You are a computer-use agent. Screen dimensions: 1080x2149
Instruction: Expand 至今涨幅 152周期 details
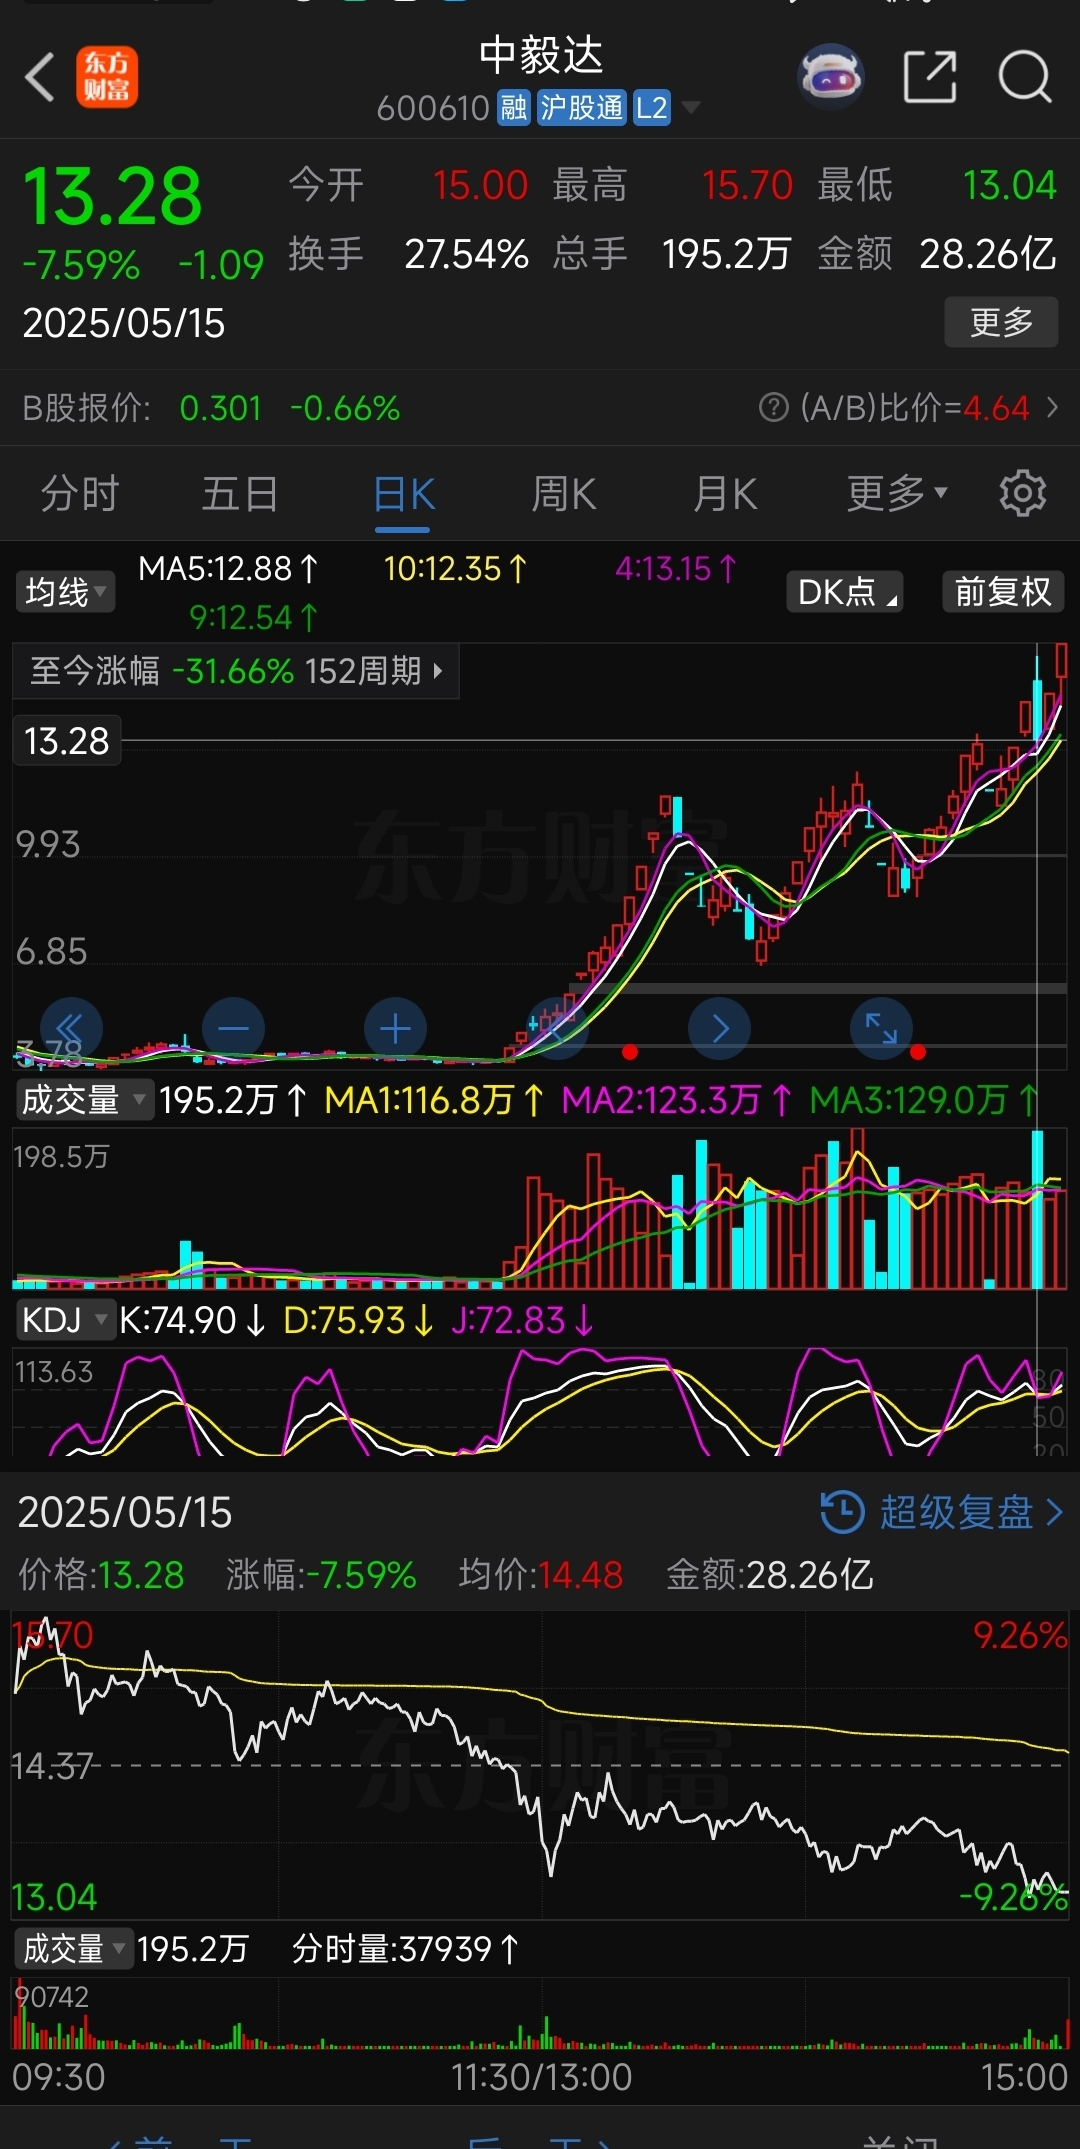(x=236, y=671)
